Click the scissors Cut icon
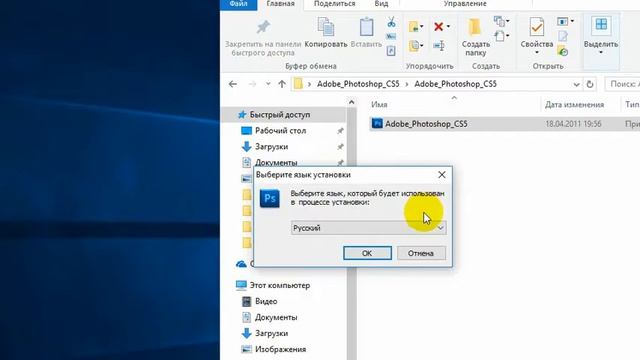The image size is (640, 360). (391, 22)
